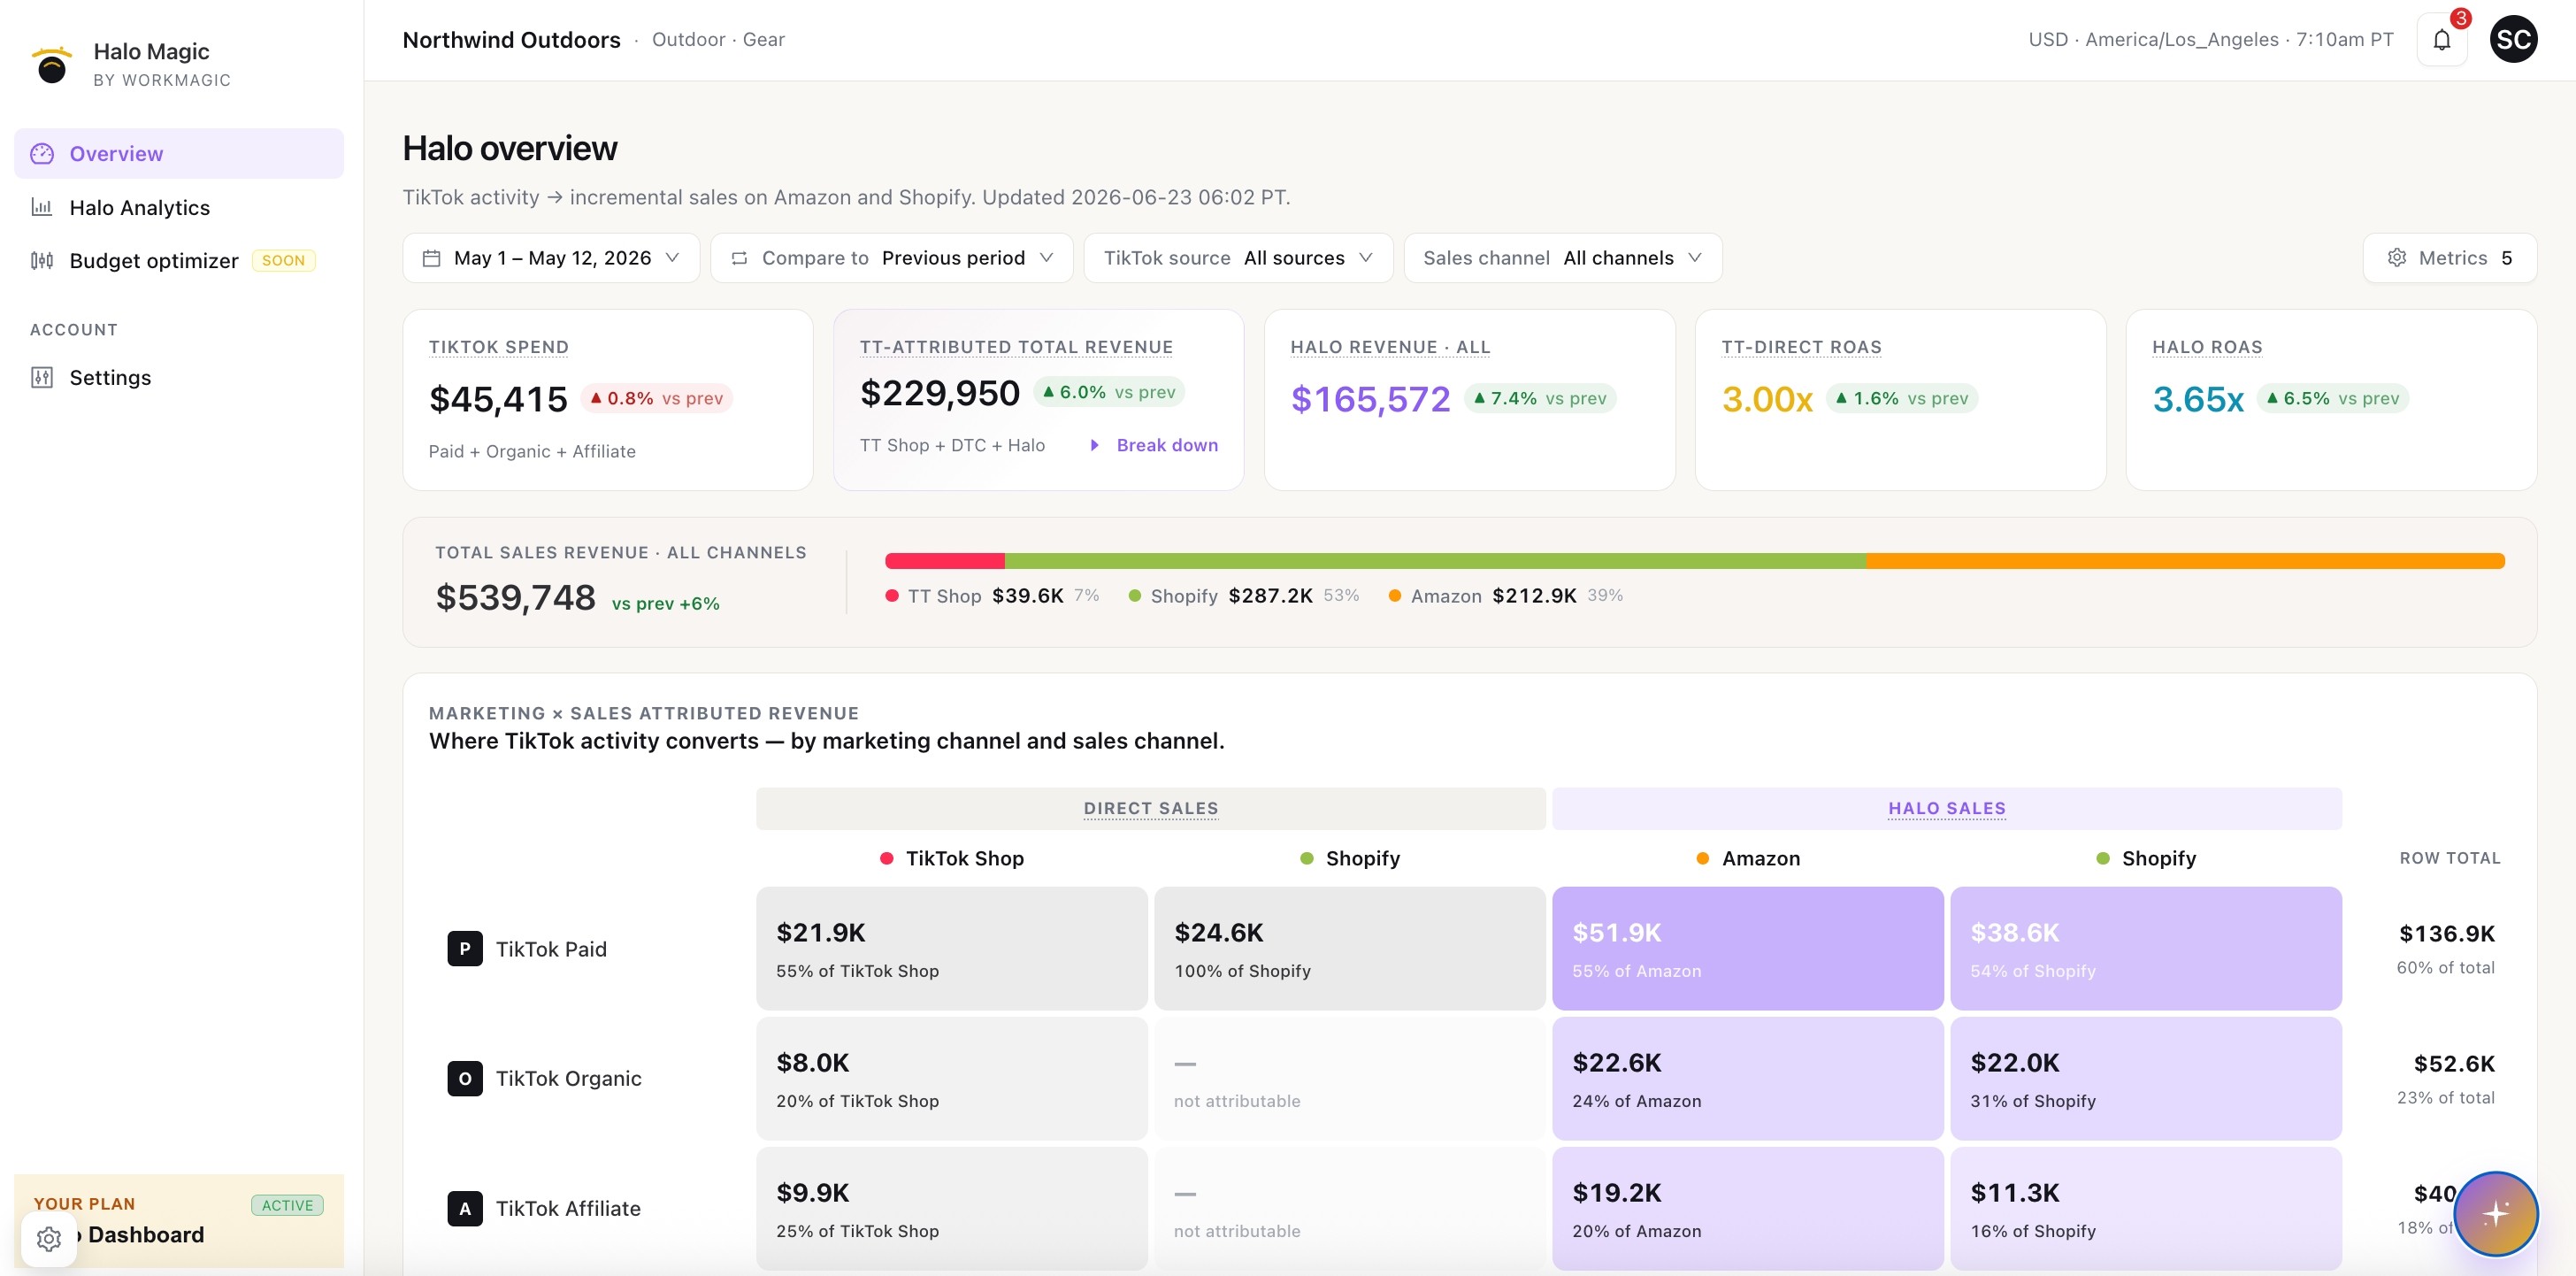2576x1276 pixels.
Task: Expand the Sales channel All channels dropdown
Action: (x=1562, y=258)
